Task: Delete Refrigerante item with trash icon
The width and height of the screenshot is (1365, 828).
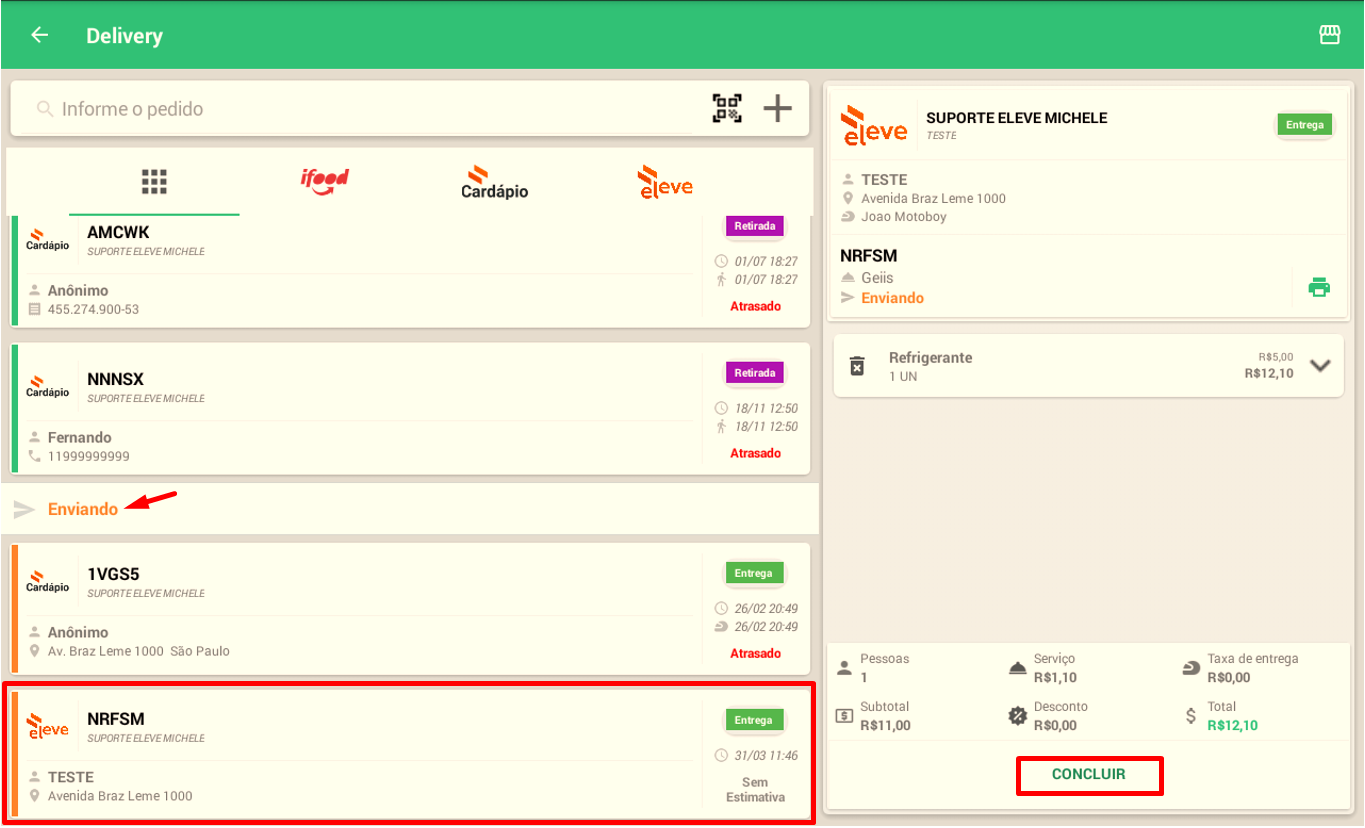Action: click(857, 366)
